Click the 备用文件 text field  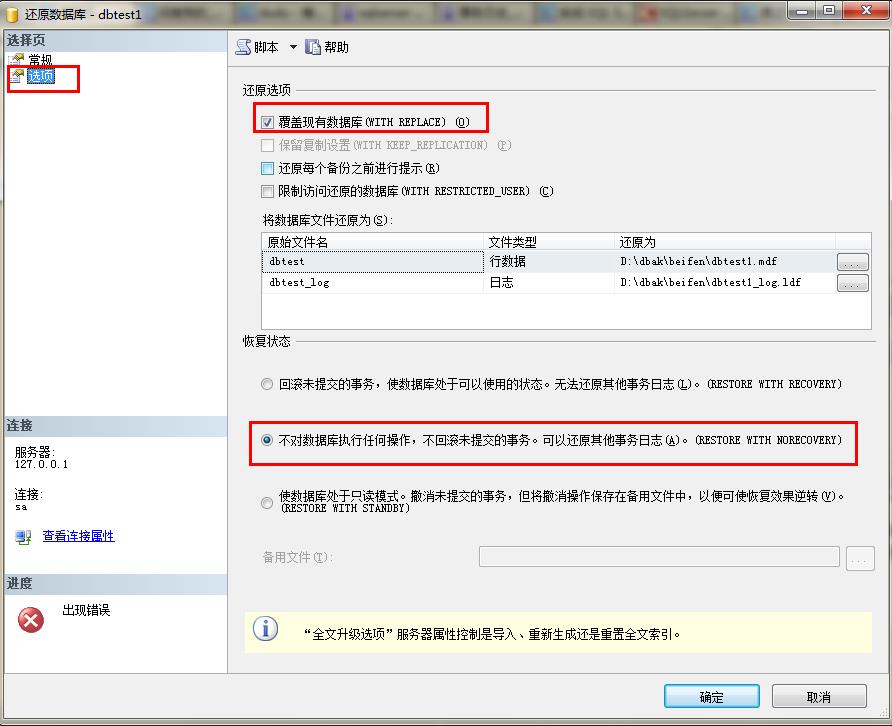(659, 556)
